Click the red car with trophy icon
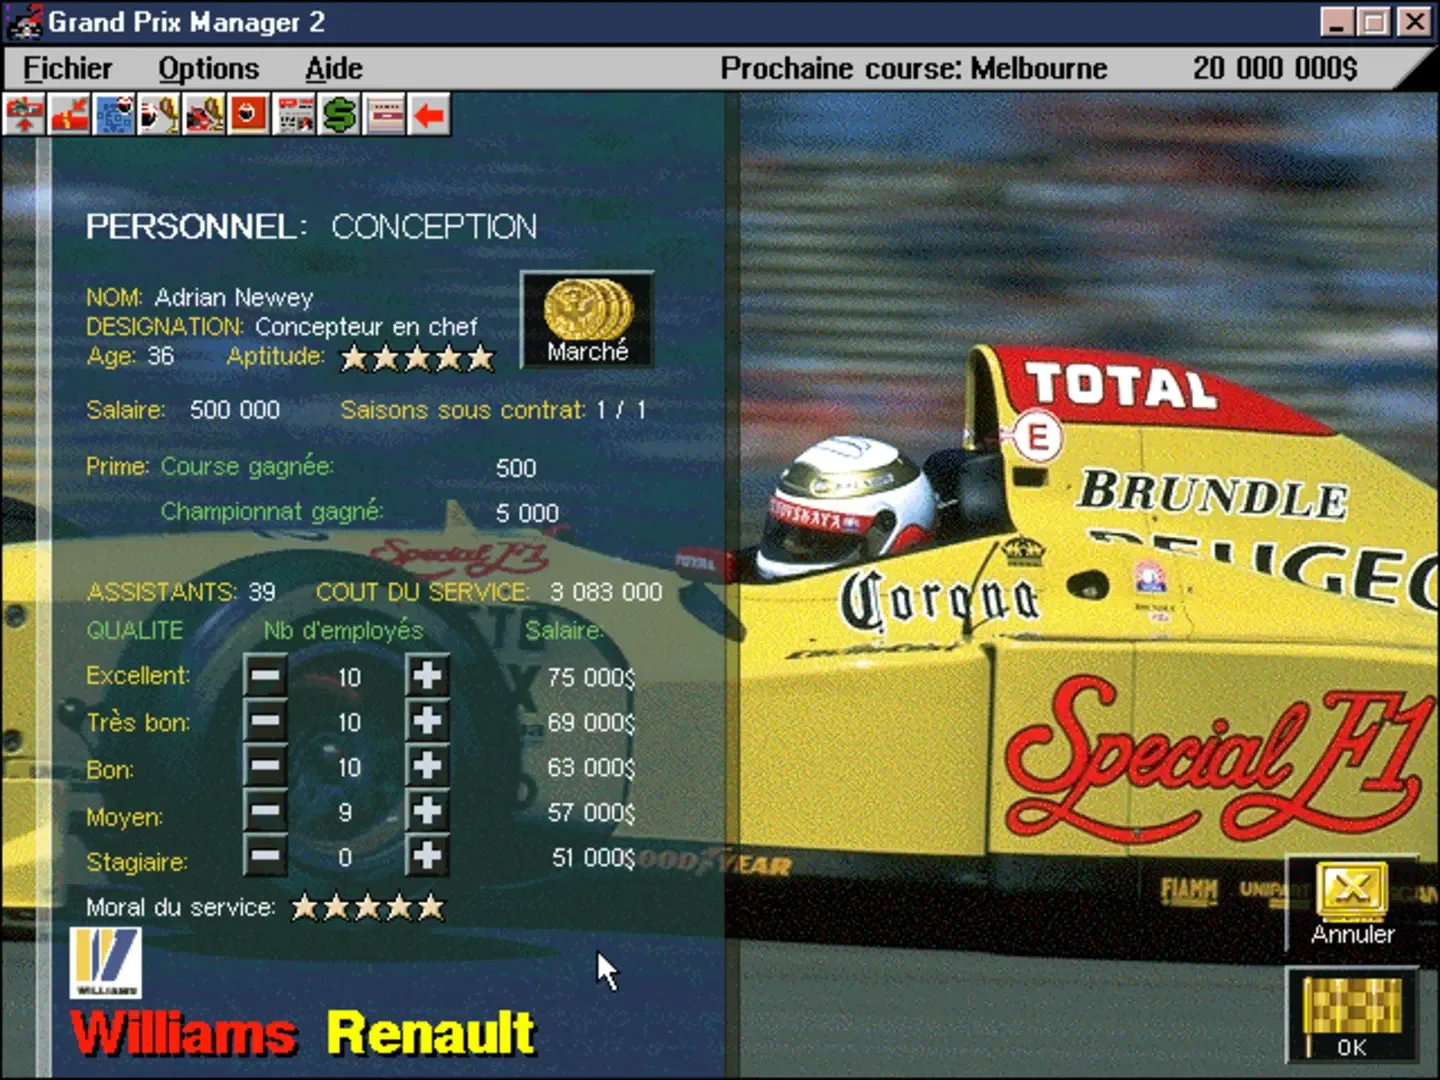 pyautogui.click(x=204, y=115)
